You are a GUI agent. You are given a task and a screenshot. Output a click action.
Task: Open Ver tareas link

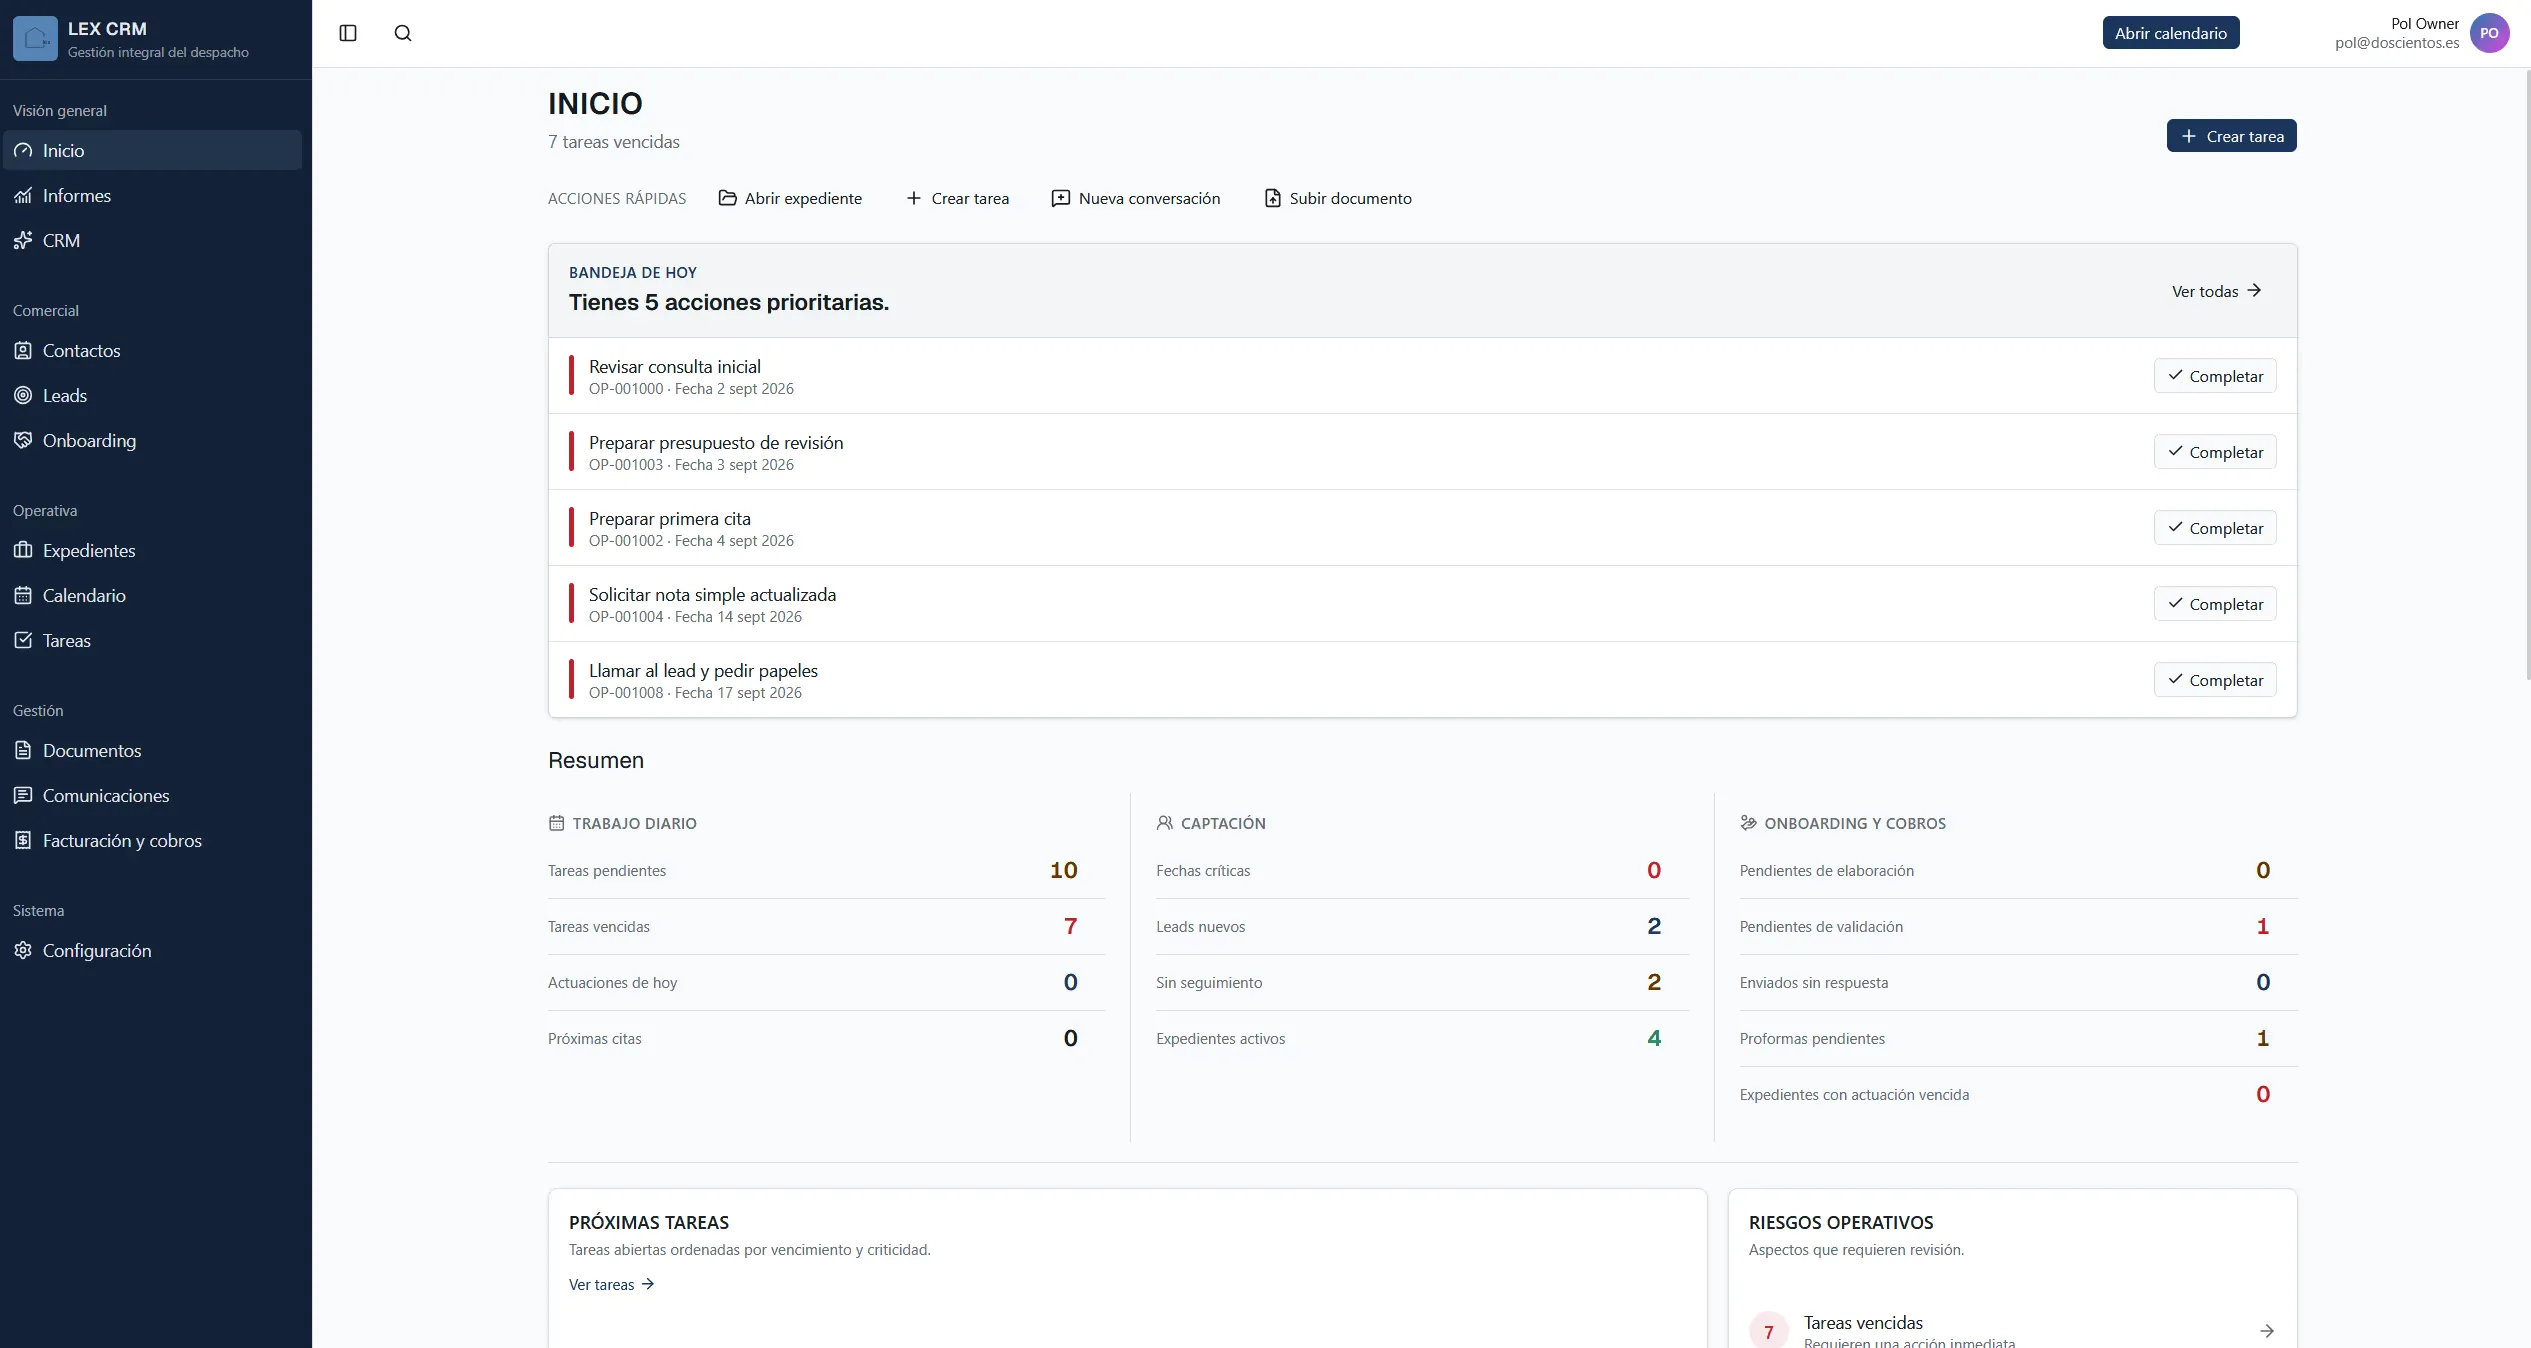612,1284
